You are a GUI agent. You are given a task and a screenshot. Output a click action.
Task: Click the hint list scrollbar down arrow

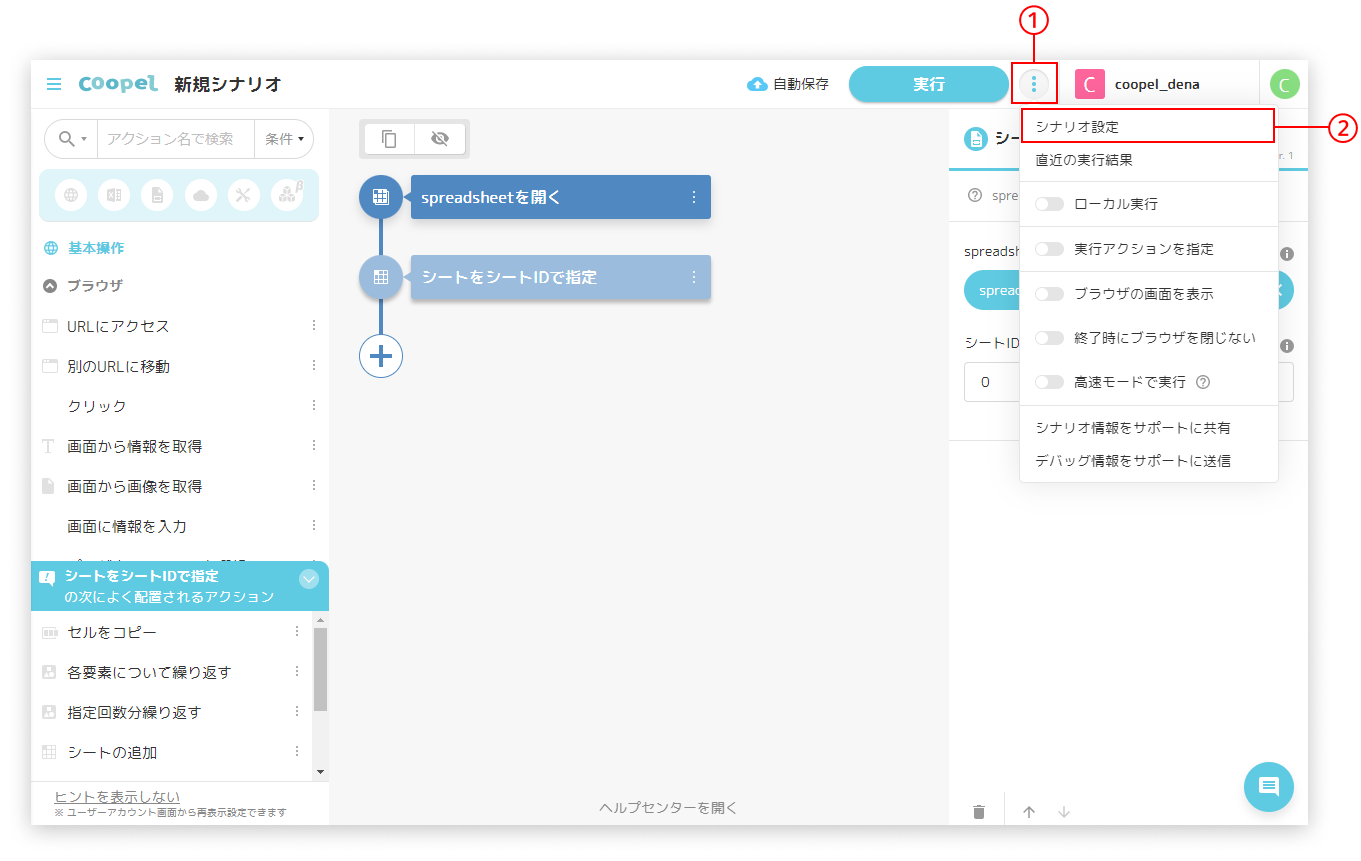tap(320, 772)
